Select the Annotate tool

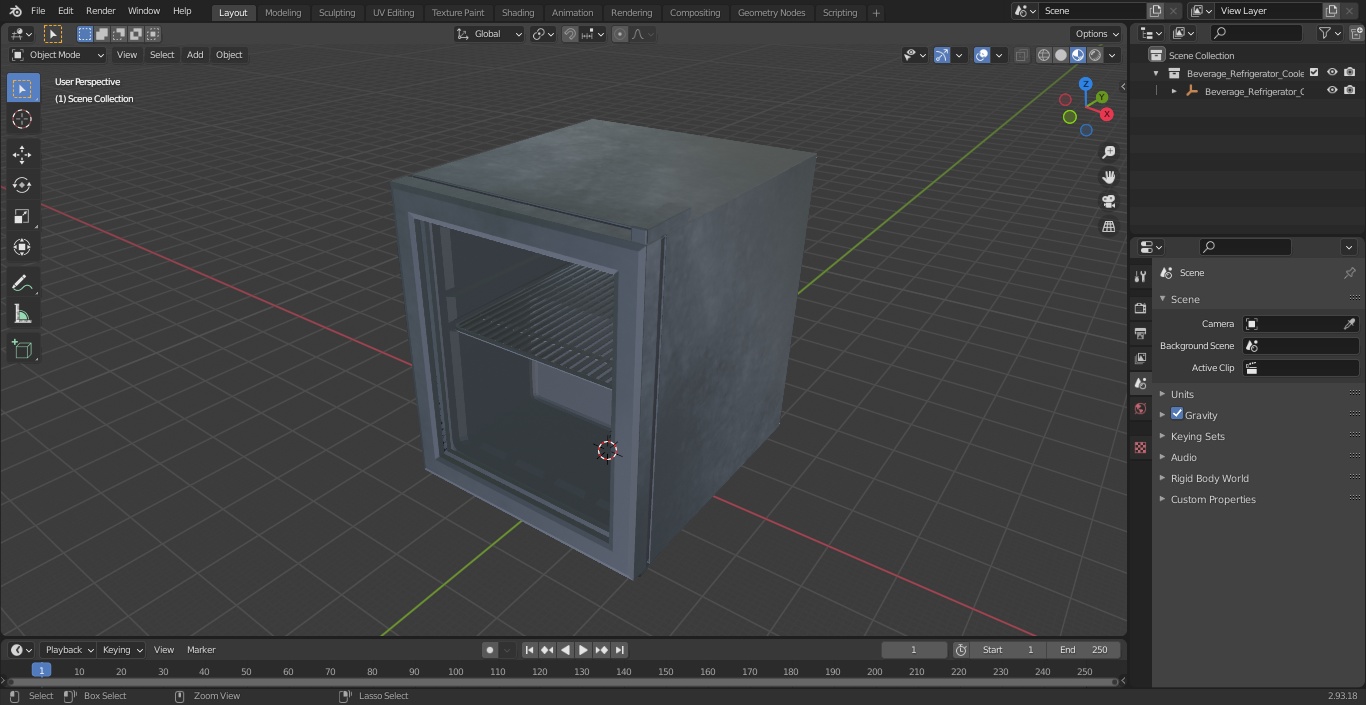click(x=22, y=284)
